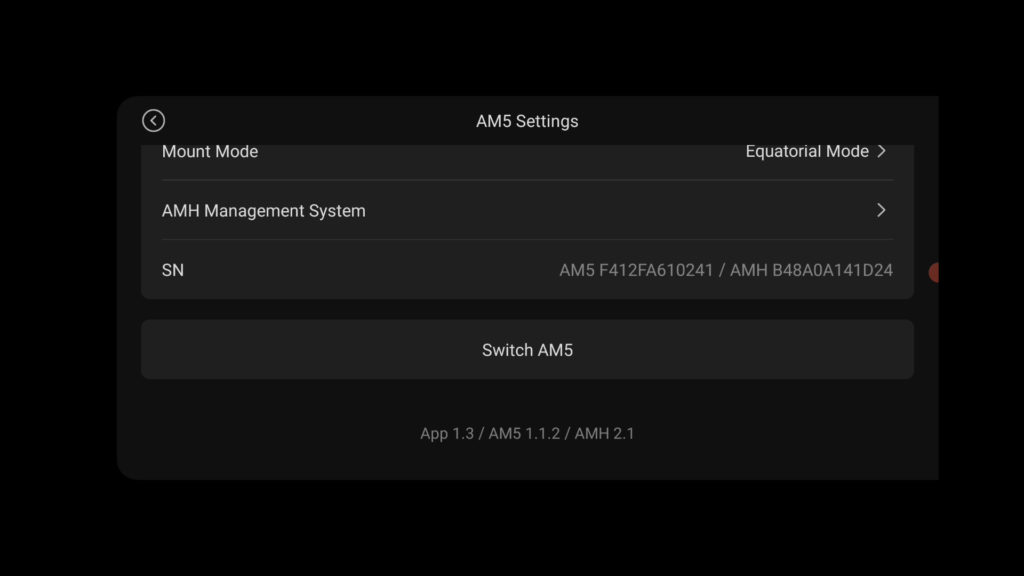Tap the chevron beside Equatorial Mode
Viewport: 1024px width, 576px height.
click(x=882, y=152)
